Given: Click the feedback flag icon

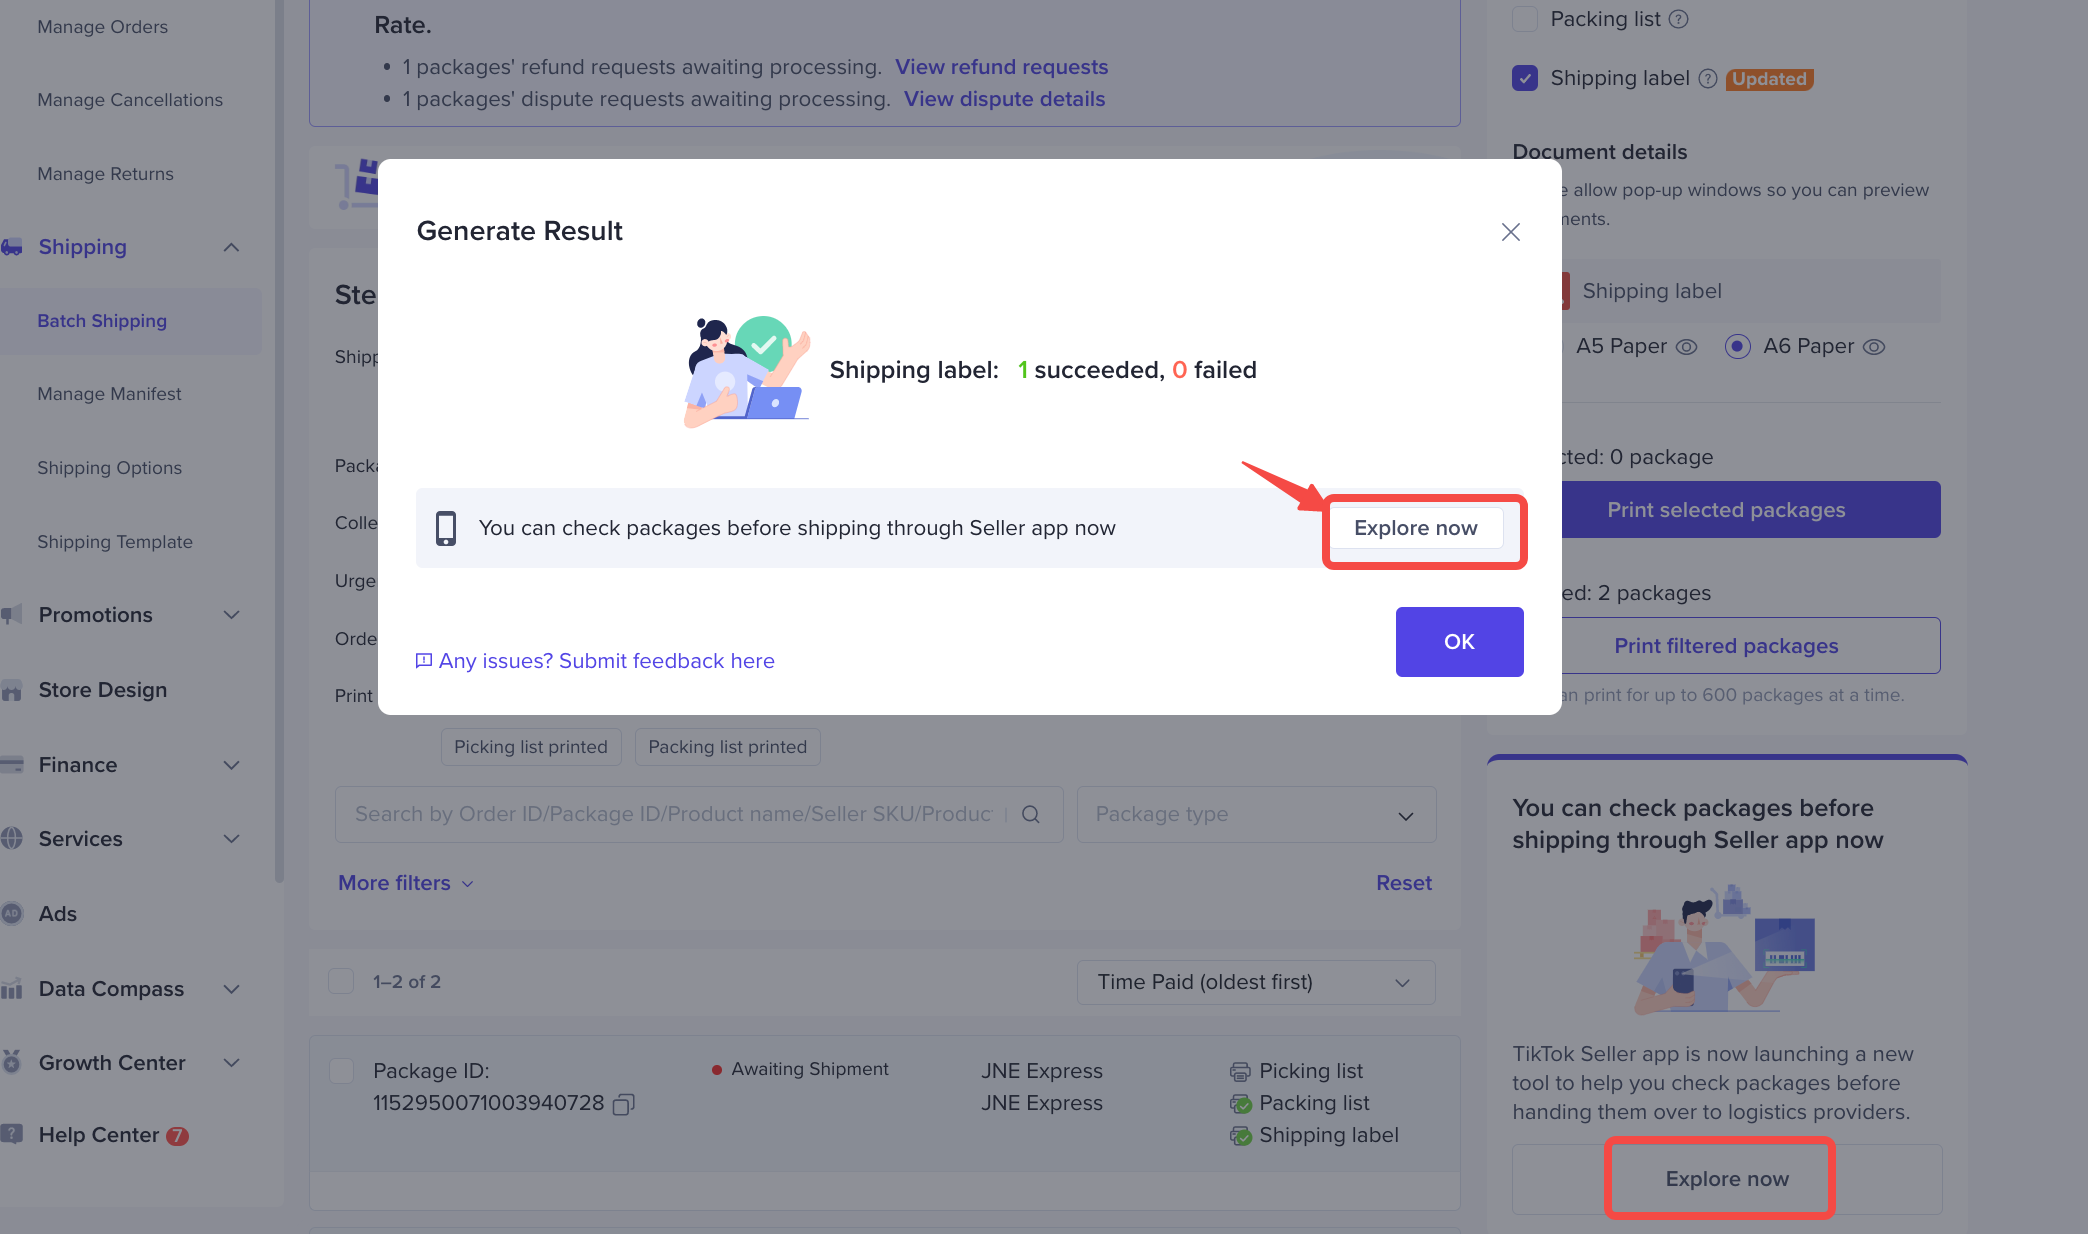Looking at the screenshot, I should pos(424,661).
